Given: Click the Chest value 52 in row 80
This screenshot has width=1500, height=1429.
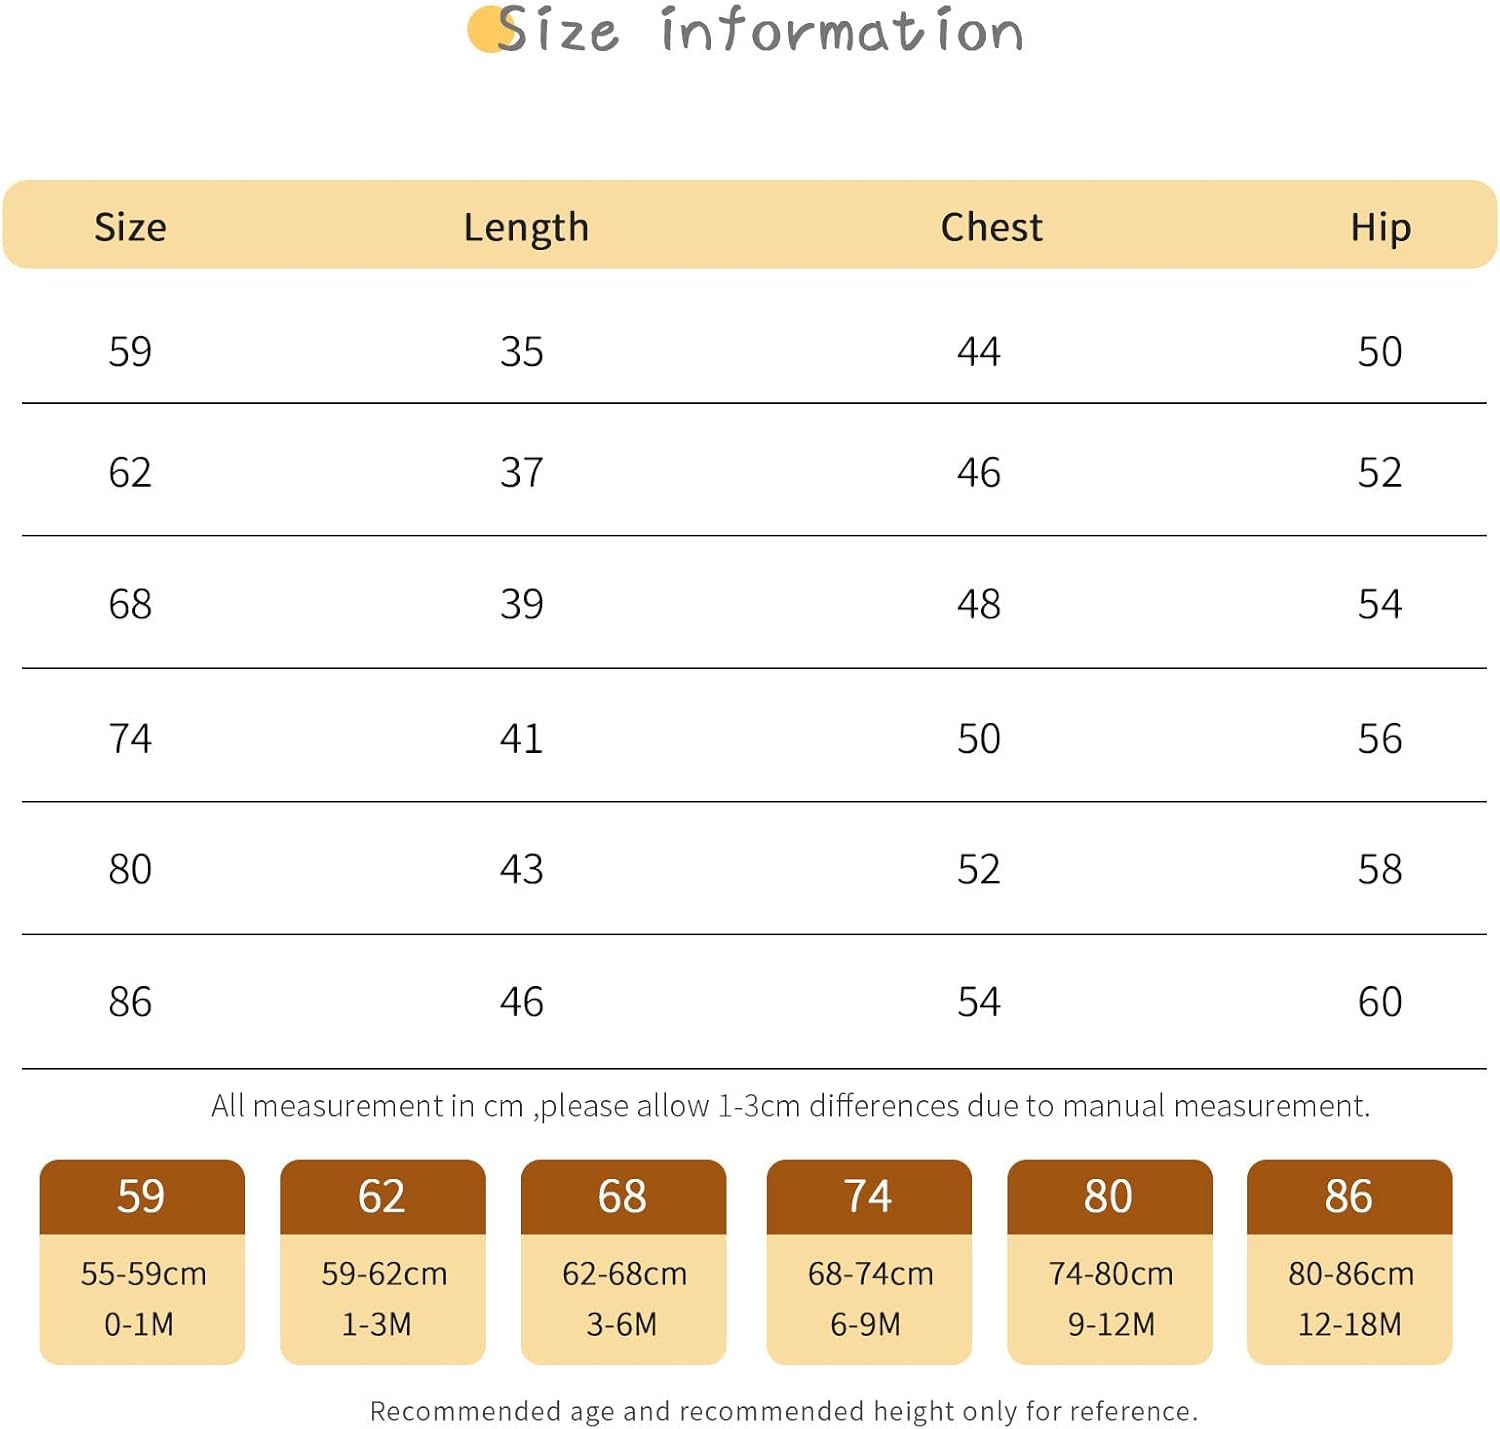Looking at the screenshot, I should point(979,869).
